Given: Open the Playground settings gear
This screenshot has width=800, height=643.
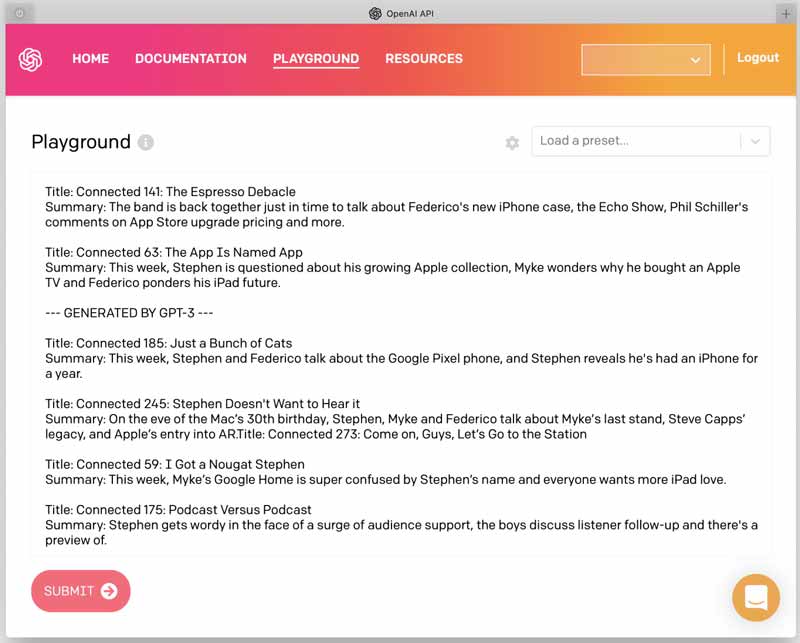Looking at the screenshot, I should click(x=512, y=142).
